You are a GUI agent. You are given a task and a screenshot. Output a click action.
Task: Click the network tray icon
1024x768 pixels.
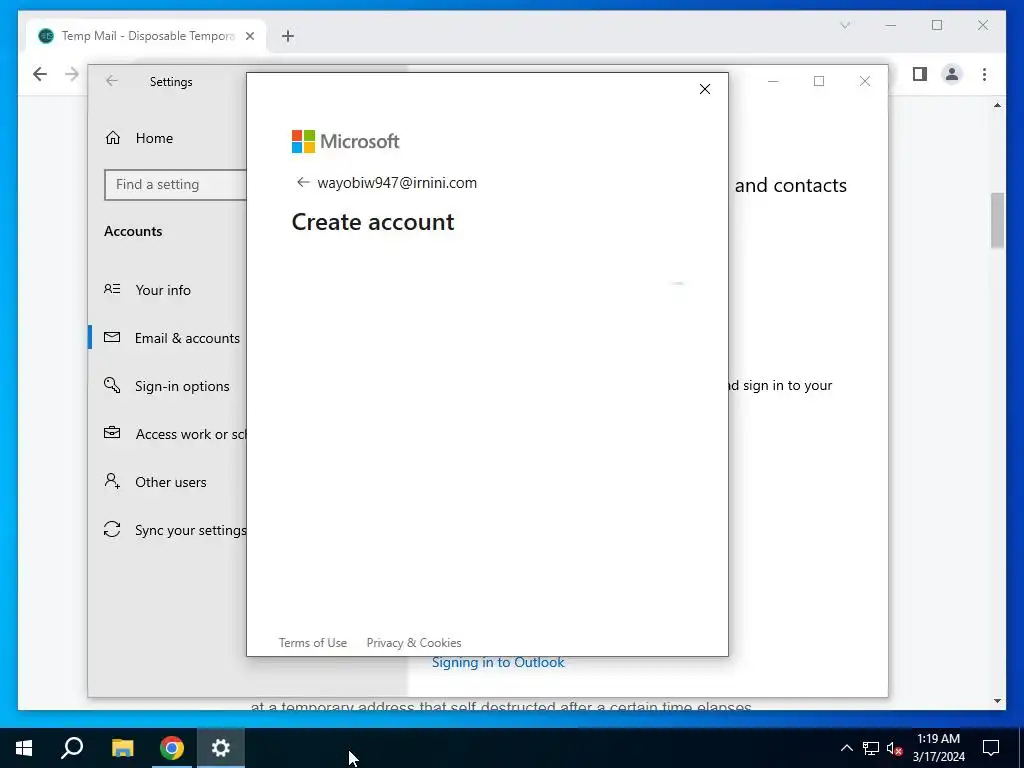[871, 748]
